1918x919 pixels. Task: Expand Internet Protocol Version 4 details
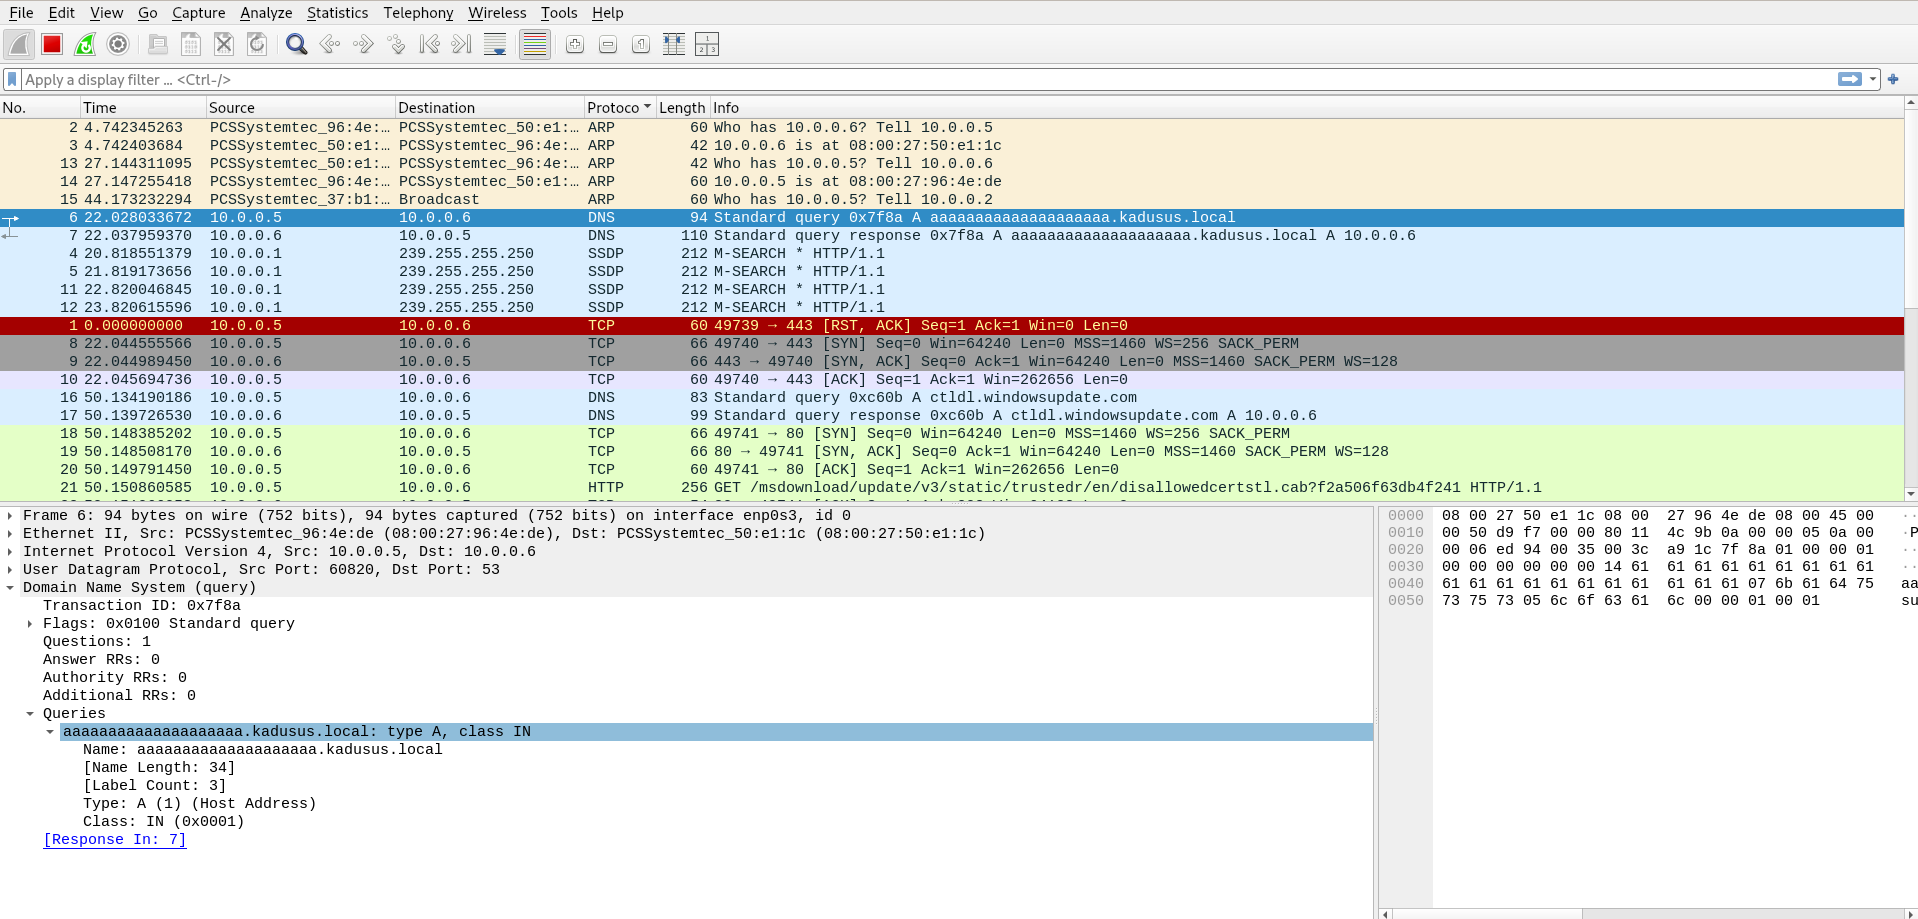pyautogui.click(x=10, y=552)
